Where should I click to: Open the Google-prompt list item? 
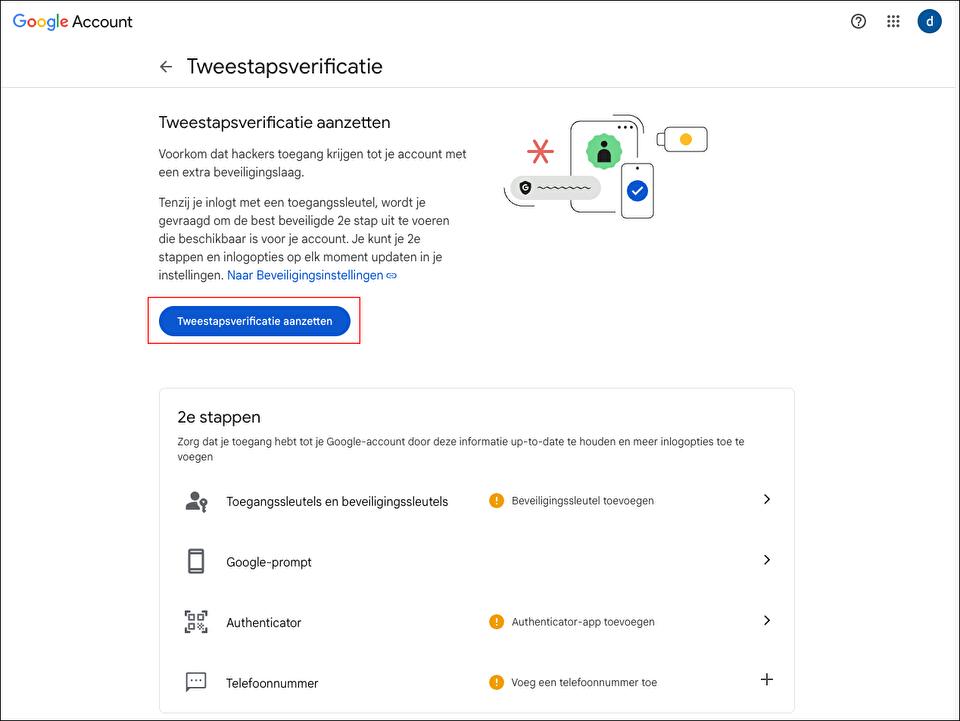pos(269,562)
